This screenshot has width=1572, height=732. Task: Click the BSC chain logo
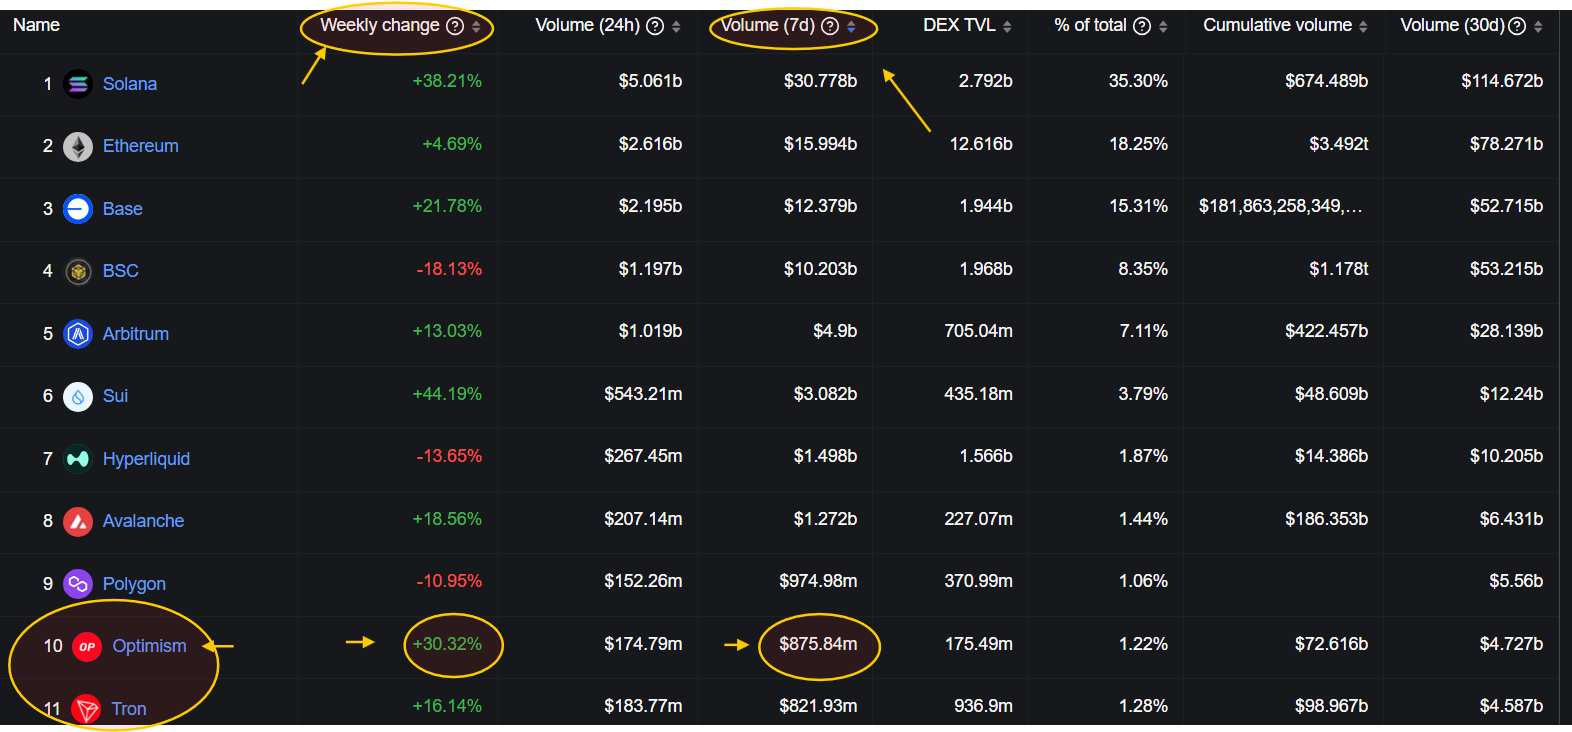point(78,271)
